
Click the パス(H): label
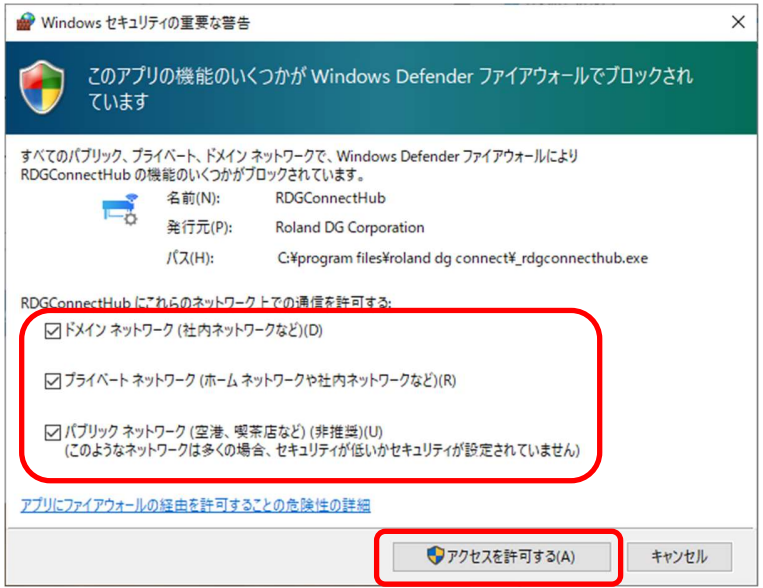click(190, 258)
